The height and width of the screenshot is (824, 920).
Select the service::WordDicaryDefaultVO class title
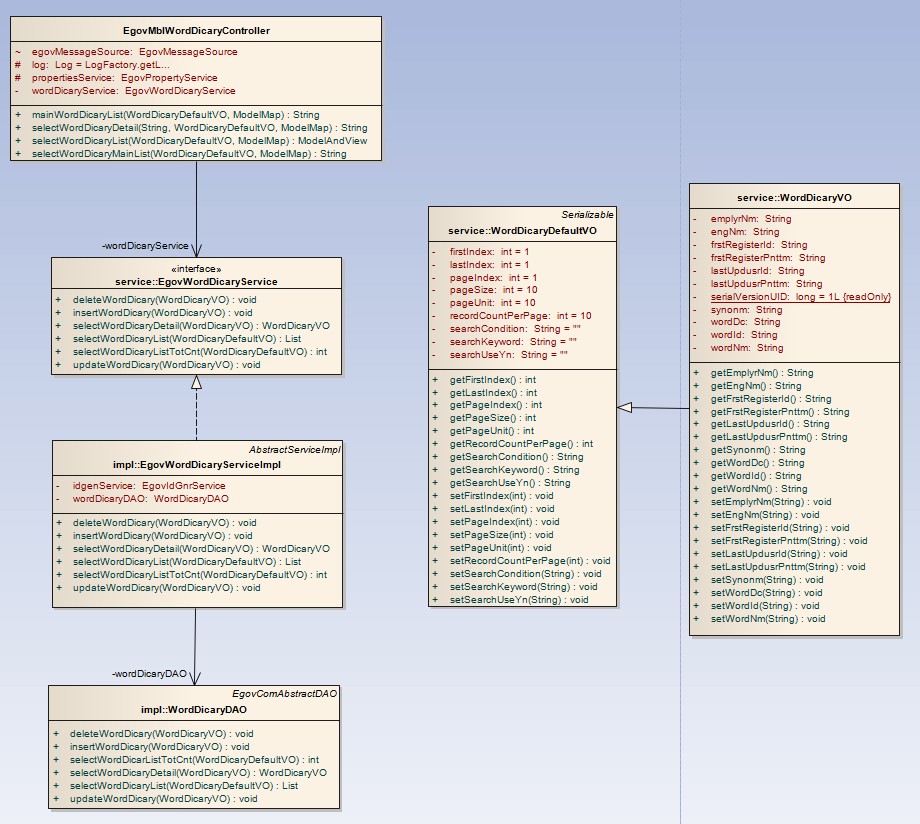(522, 230)
